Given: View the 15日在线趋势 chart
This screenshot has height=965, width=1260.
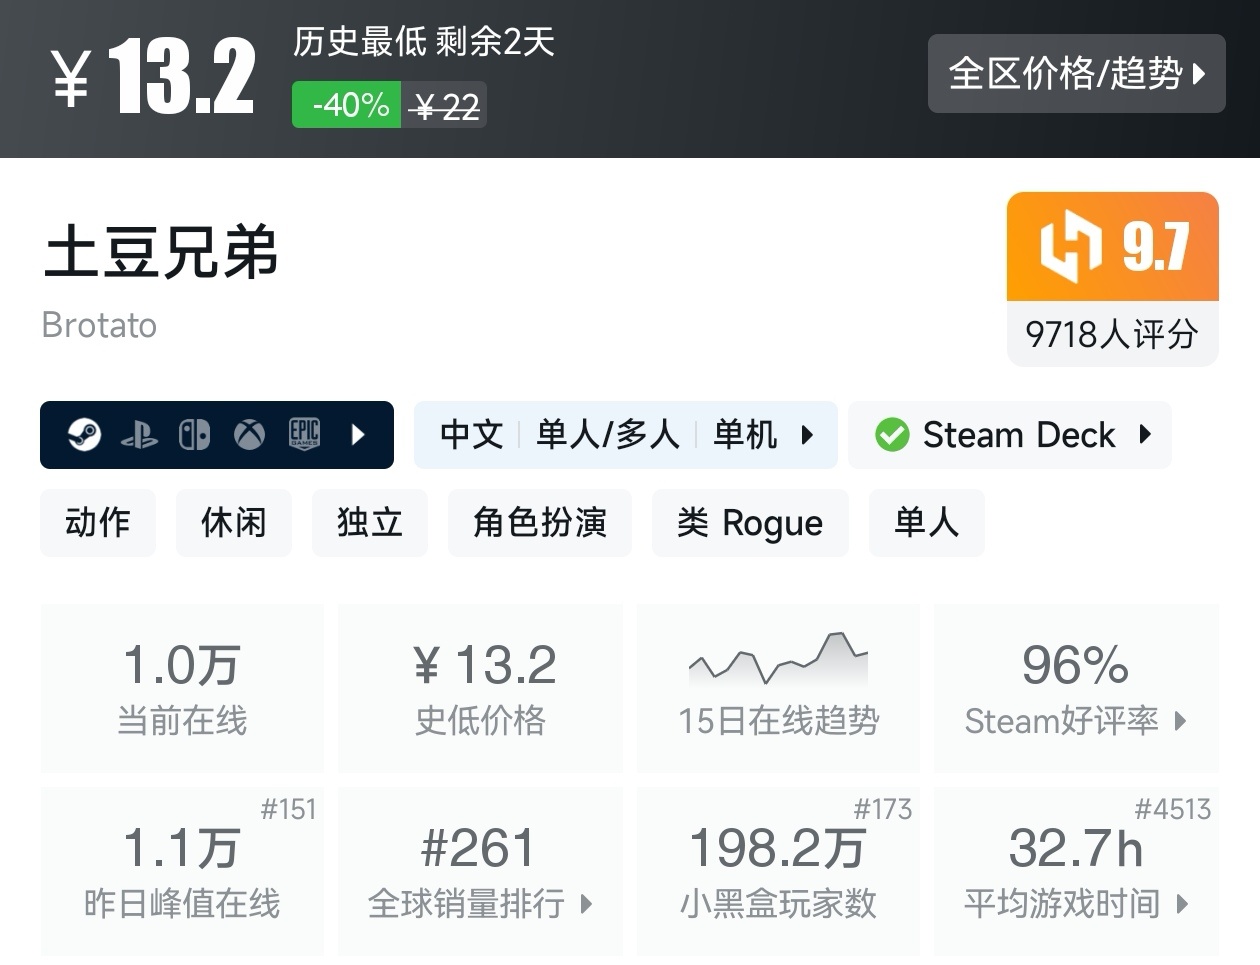Looking at the screenshot, I should 778,688.
